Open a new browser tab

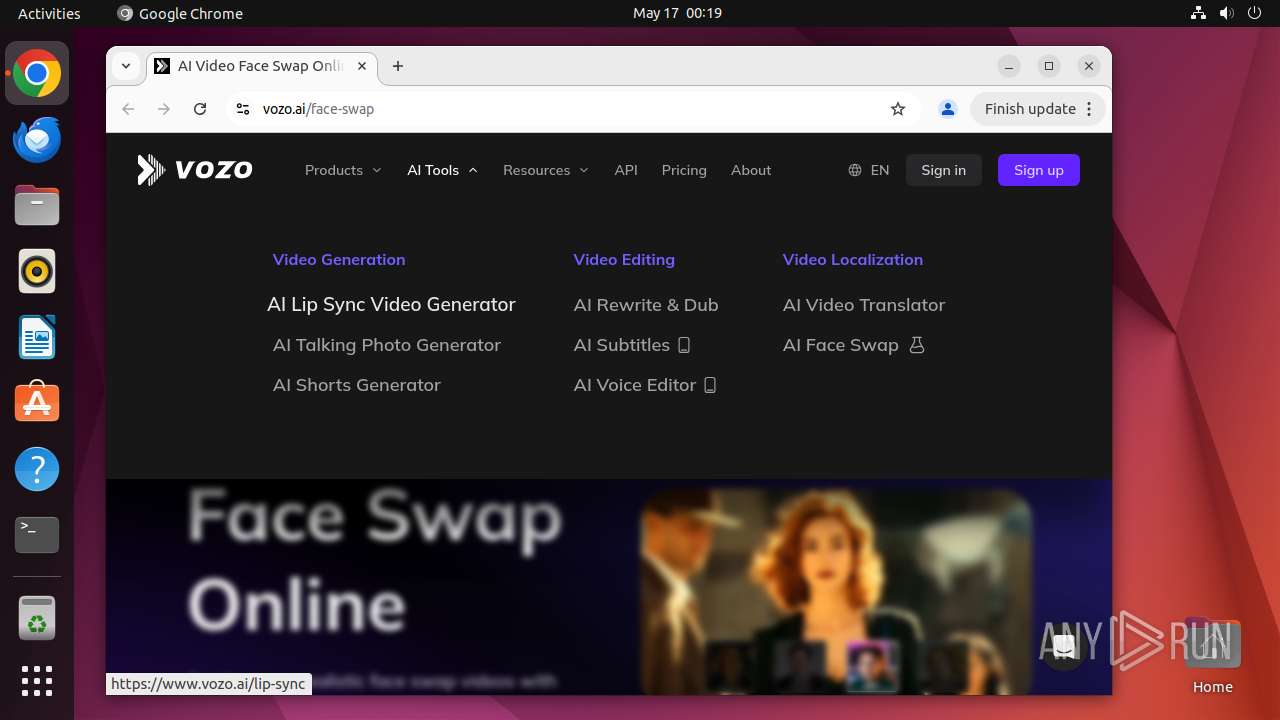click(x=398, y=66)
